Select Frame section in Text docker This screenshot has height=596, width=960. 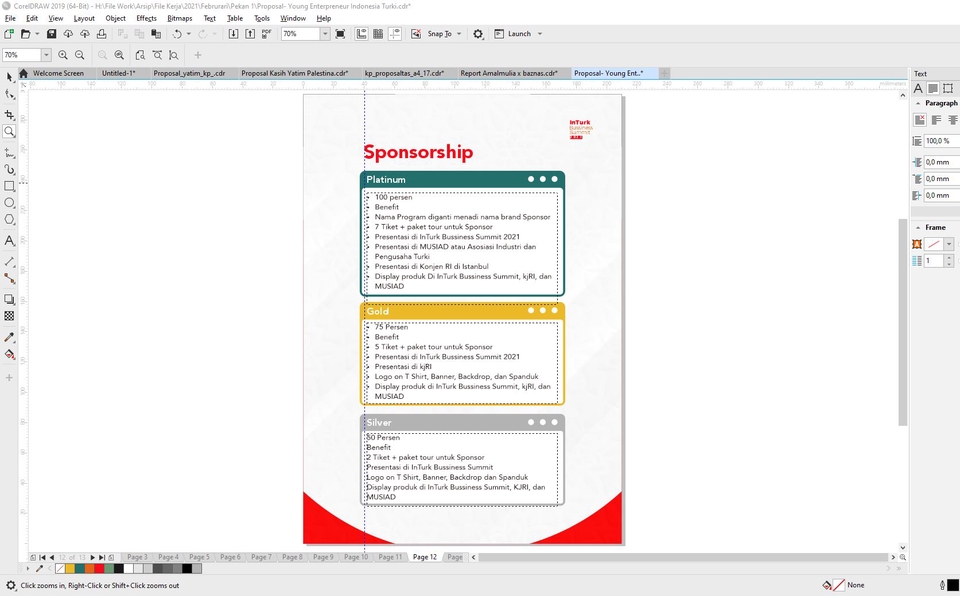pos(948,88)
